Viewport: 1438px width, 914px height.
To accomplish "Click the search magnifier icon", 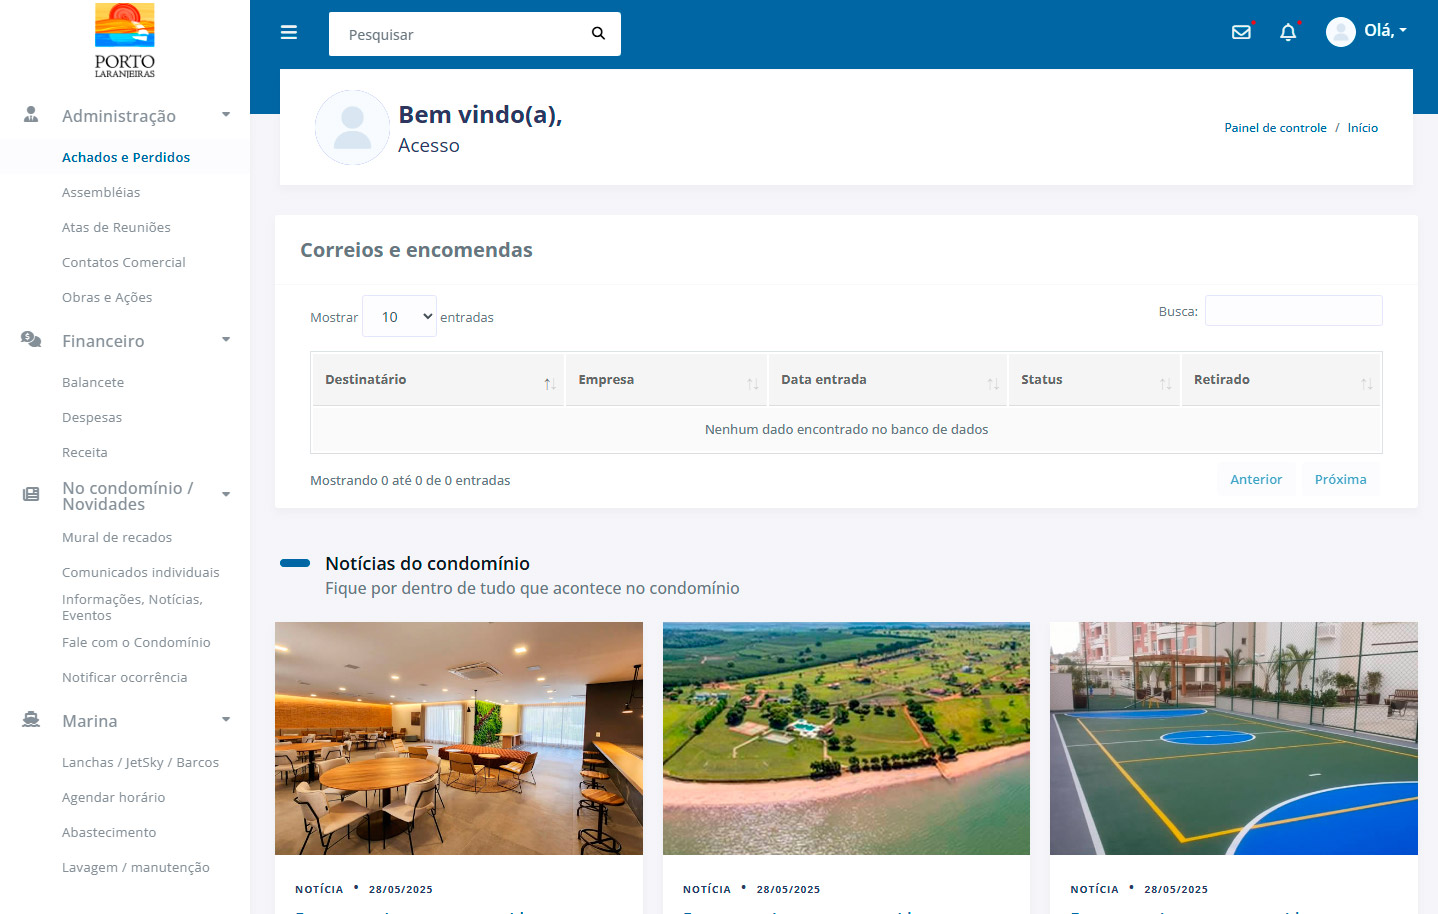I will 598,33.
